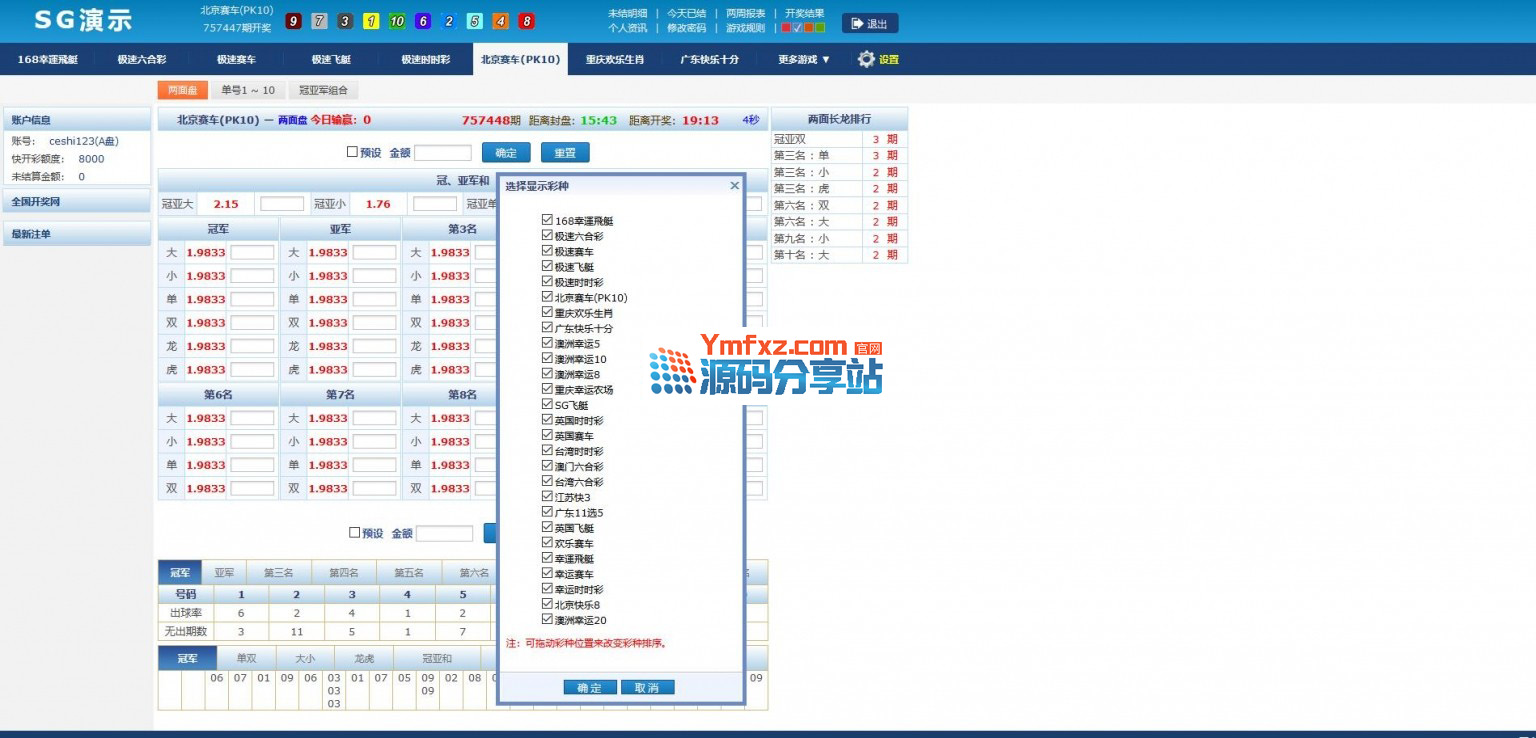Click the 退出 logout button
Screen dimensions: 1536x738
coord(869,23)
